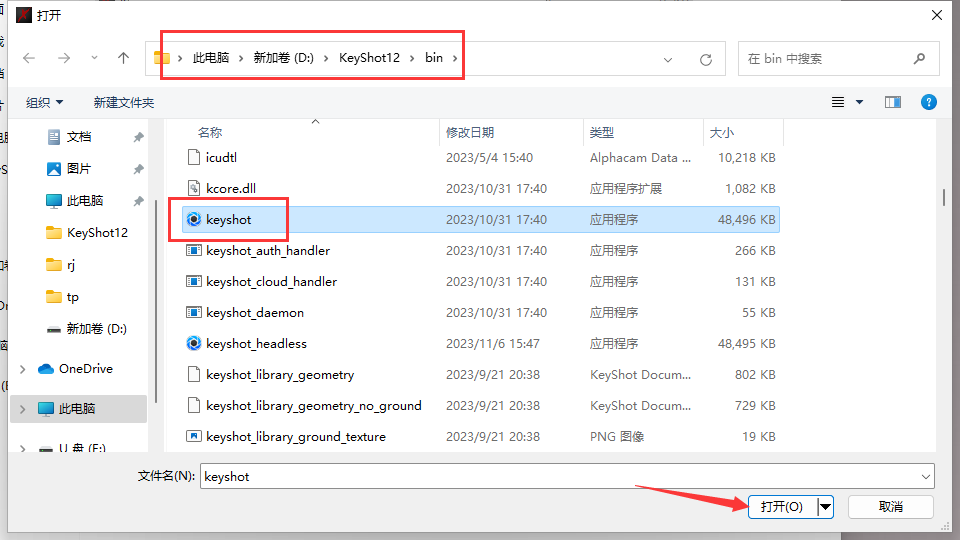Go forward to next folder
This screenshot has width=960, height=540.
click(64, 58)
